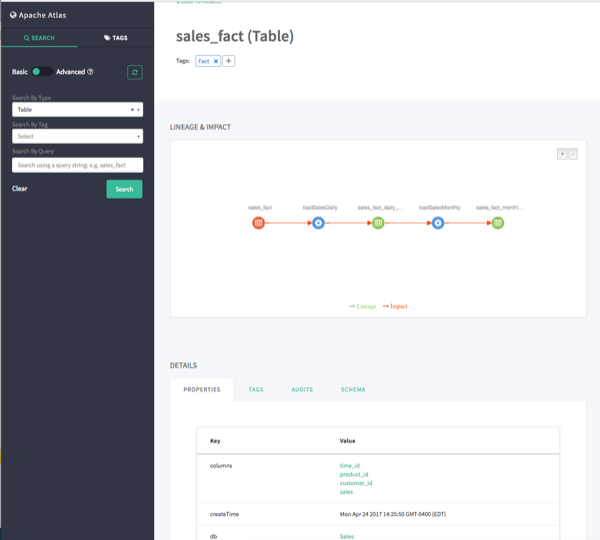Click the refresh icon in the search panel
This screenshot has height=540, width=600.
pos(134,72)
